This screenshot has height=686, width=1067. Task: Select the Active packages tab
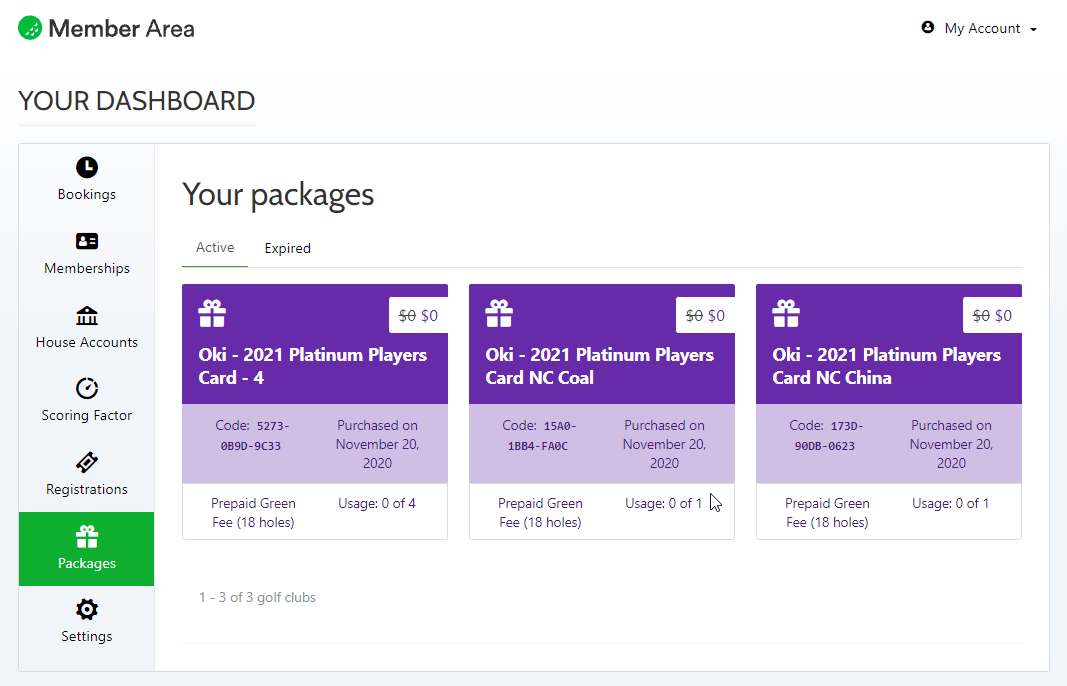[x=215, y=248]
